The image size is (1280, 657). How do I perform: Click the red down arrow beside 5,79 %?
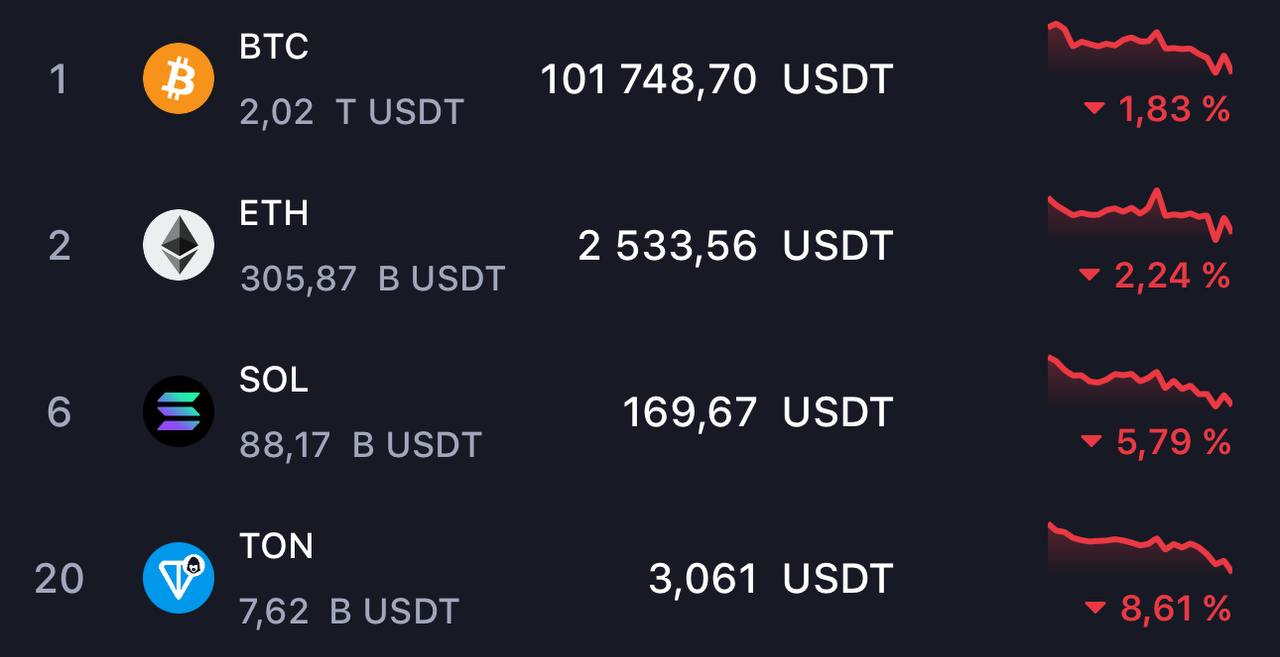tap(1092, 441)
